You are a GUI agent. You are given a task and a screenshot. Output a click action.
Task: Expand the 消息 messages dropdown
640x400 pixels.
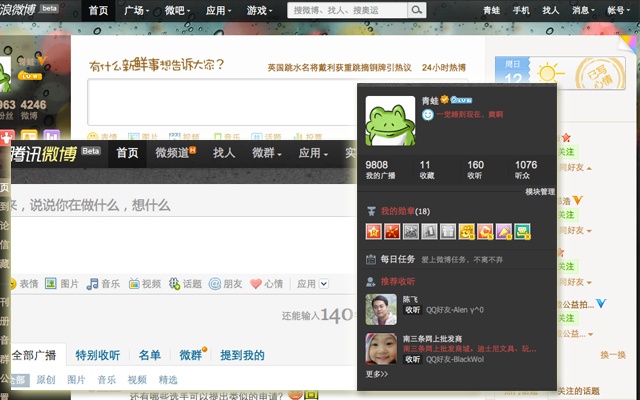click(583, 10)
